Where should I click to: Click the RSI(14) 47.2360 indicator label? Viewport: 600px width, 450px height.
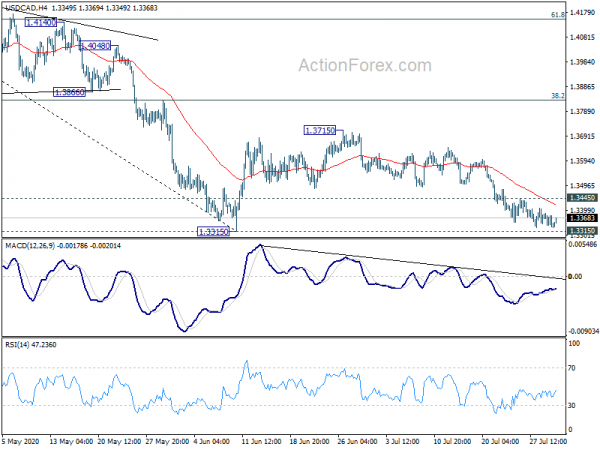point(31,345)
